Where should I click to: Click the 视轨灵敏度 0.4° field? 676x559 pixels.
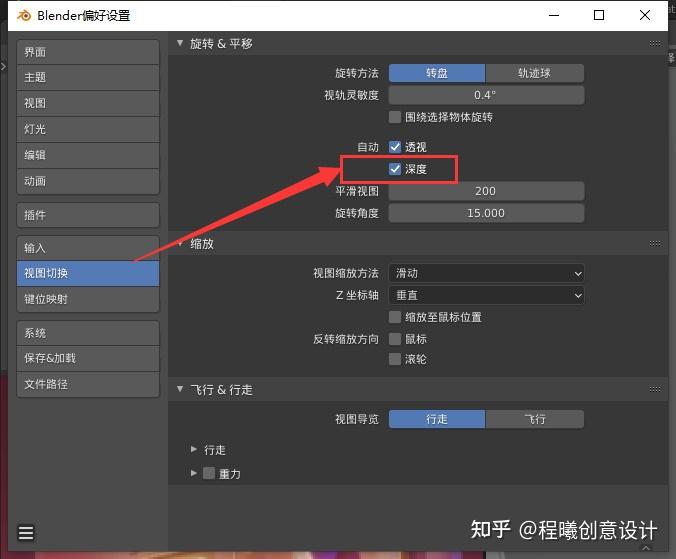point(486,95)
